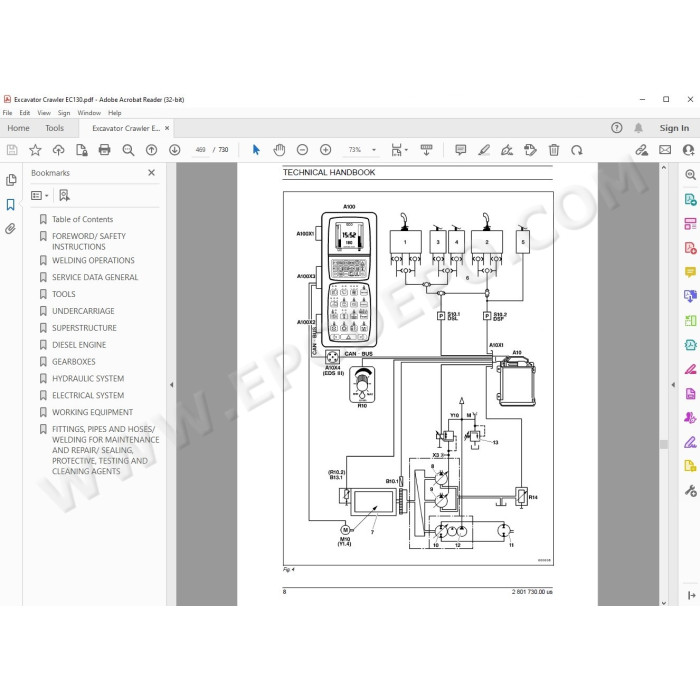The image size is (700, 700).
Task: Open the Table of Contents bookmark
Action: tap(83, 219)
